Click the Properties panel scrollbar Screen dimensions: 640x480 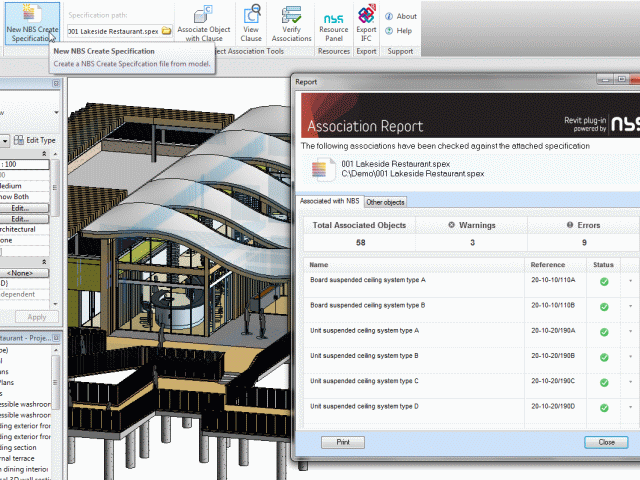56,188
